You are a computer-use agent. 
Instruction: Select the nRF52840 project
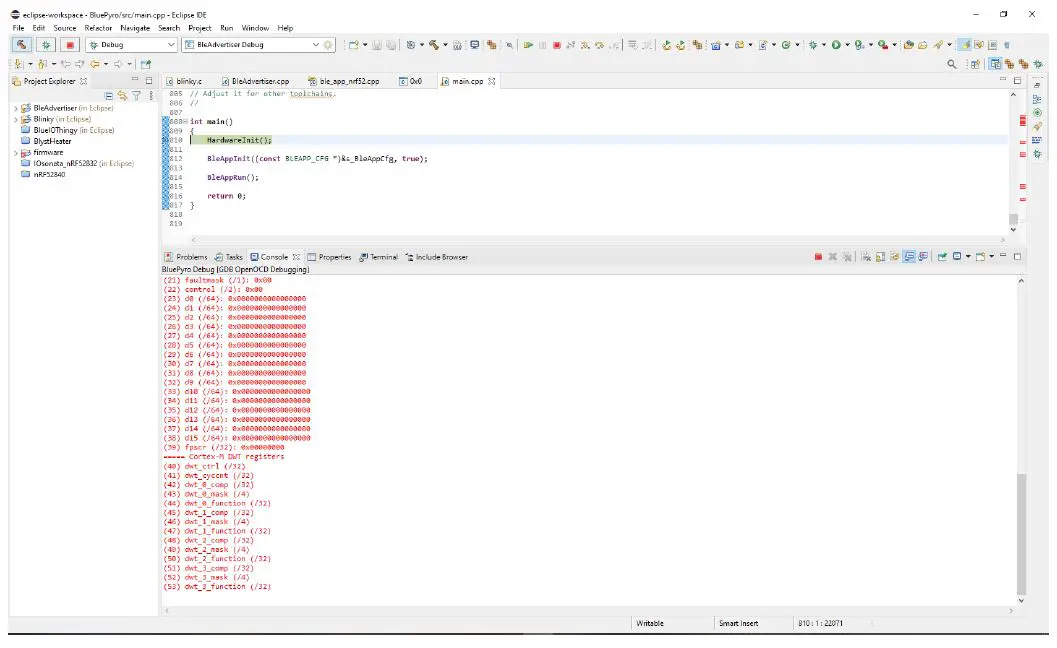coord(43,174)
